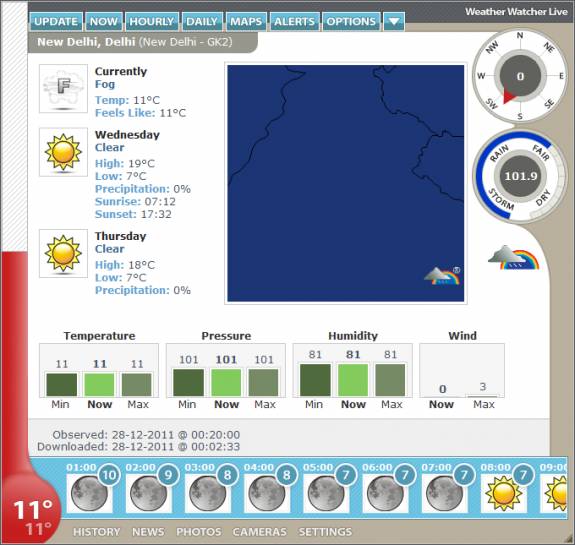Click the Humidity Now green bar

click(x=353, y=380)
